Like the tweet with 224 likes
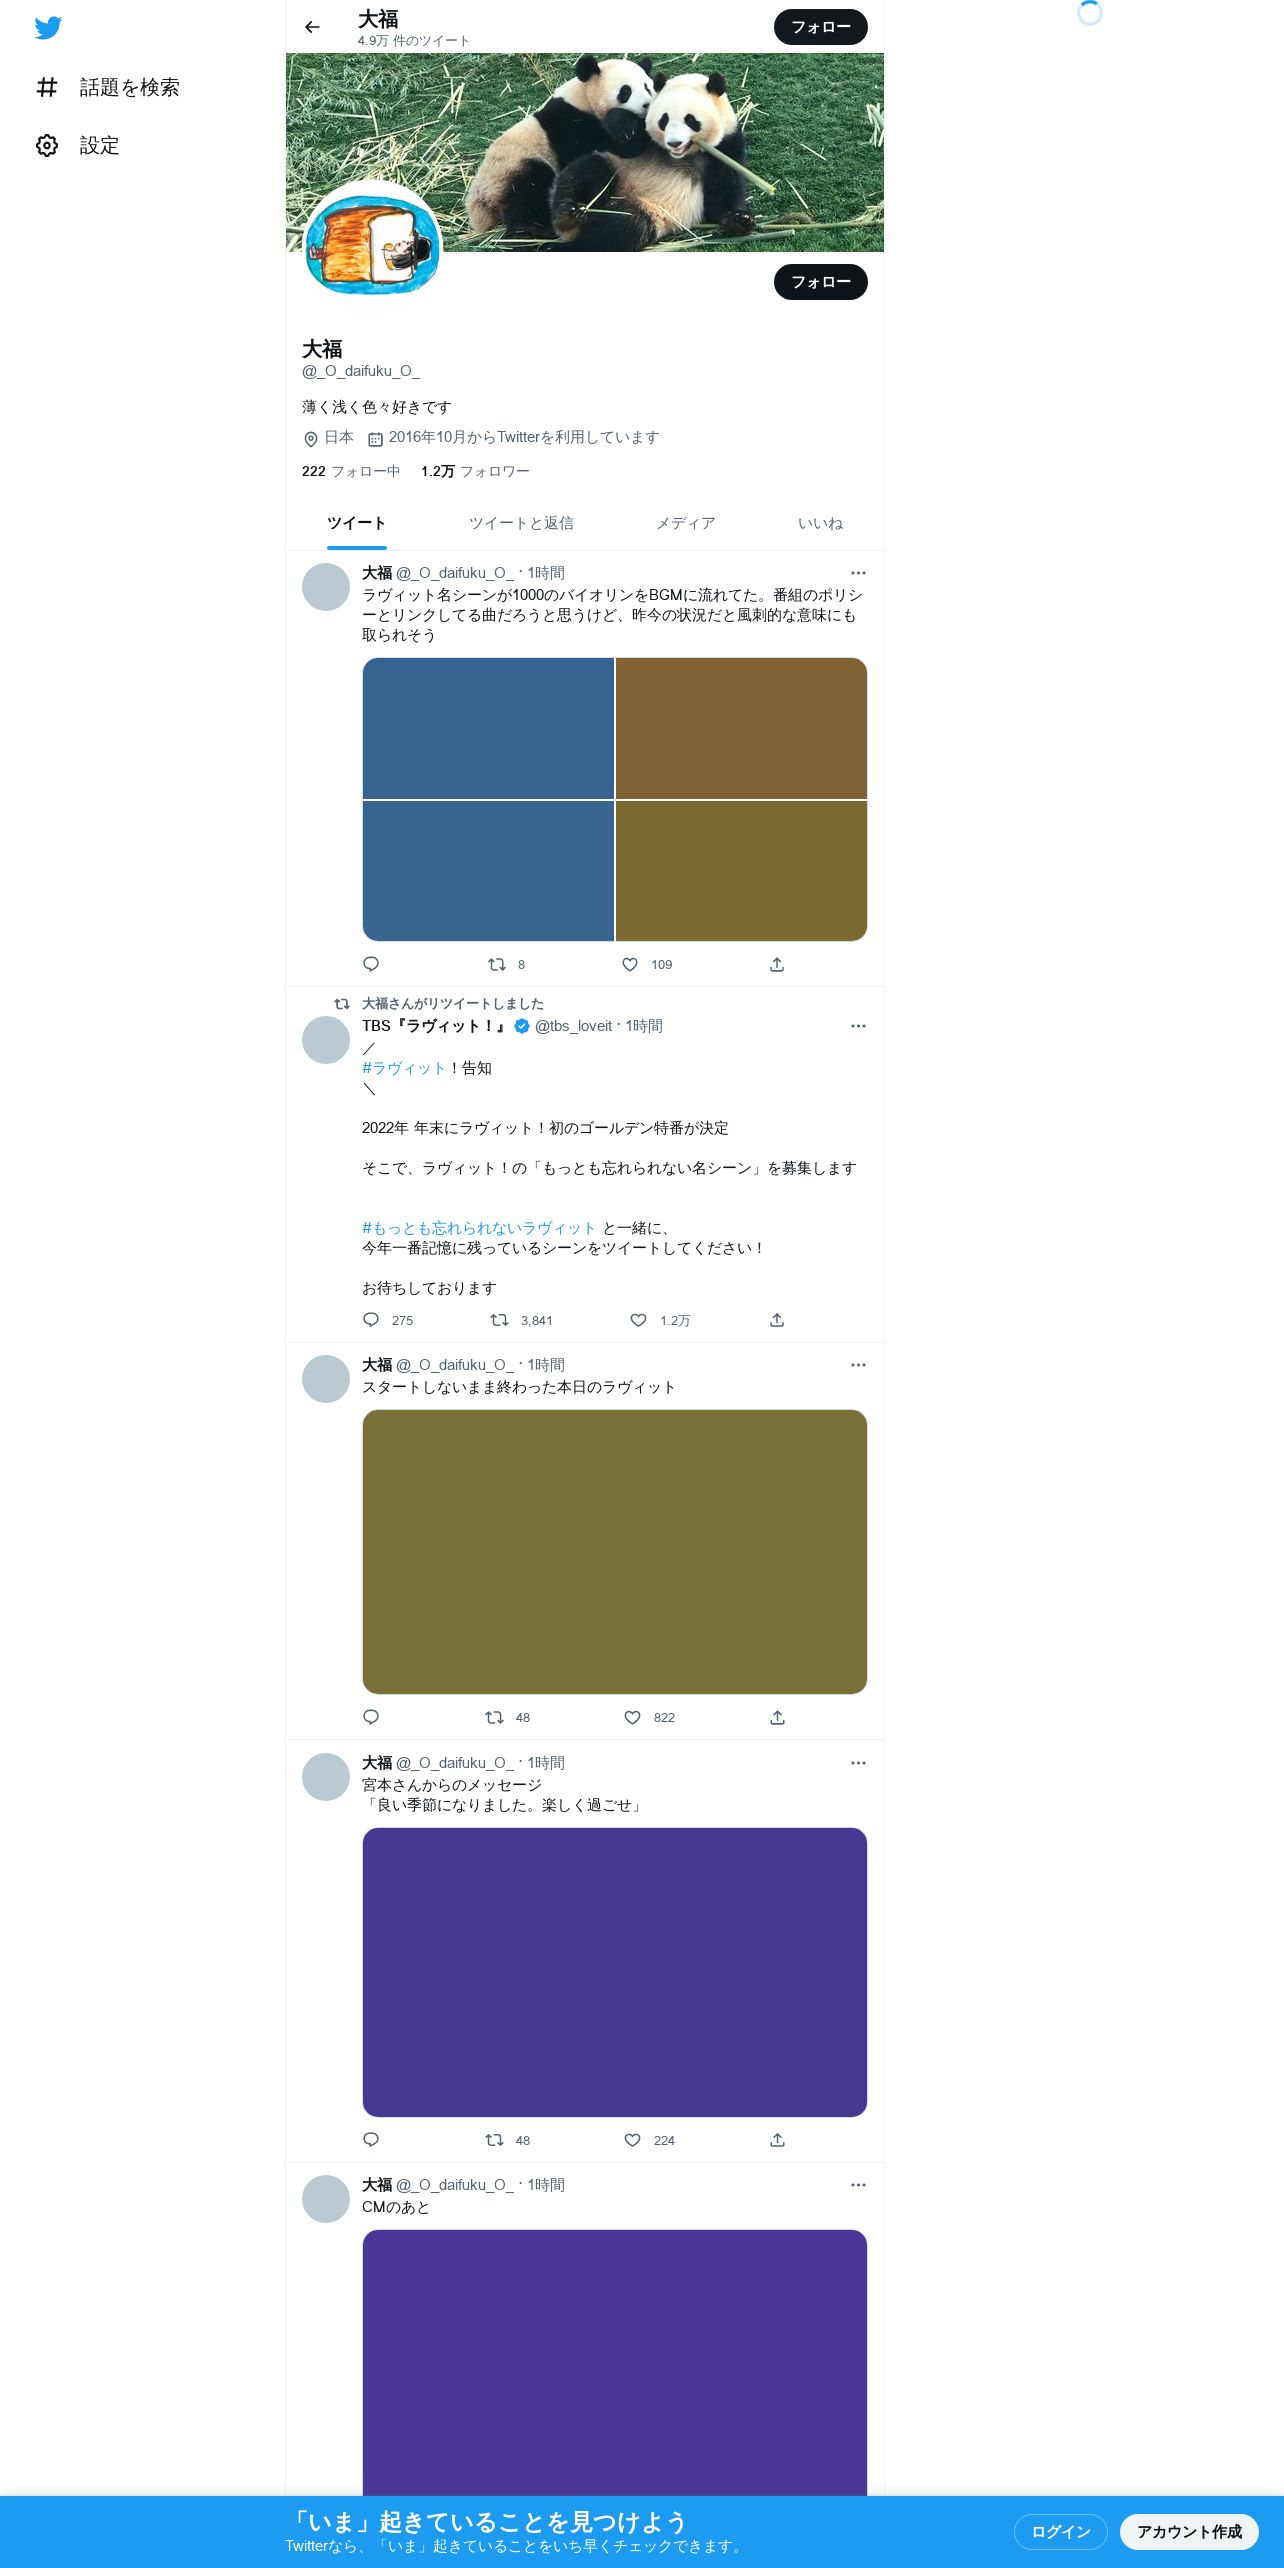Viewport: 1284px width, 2568px height. coord(632,2140)
